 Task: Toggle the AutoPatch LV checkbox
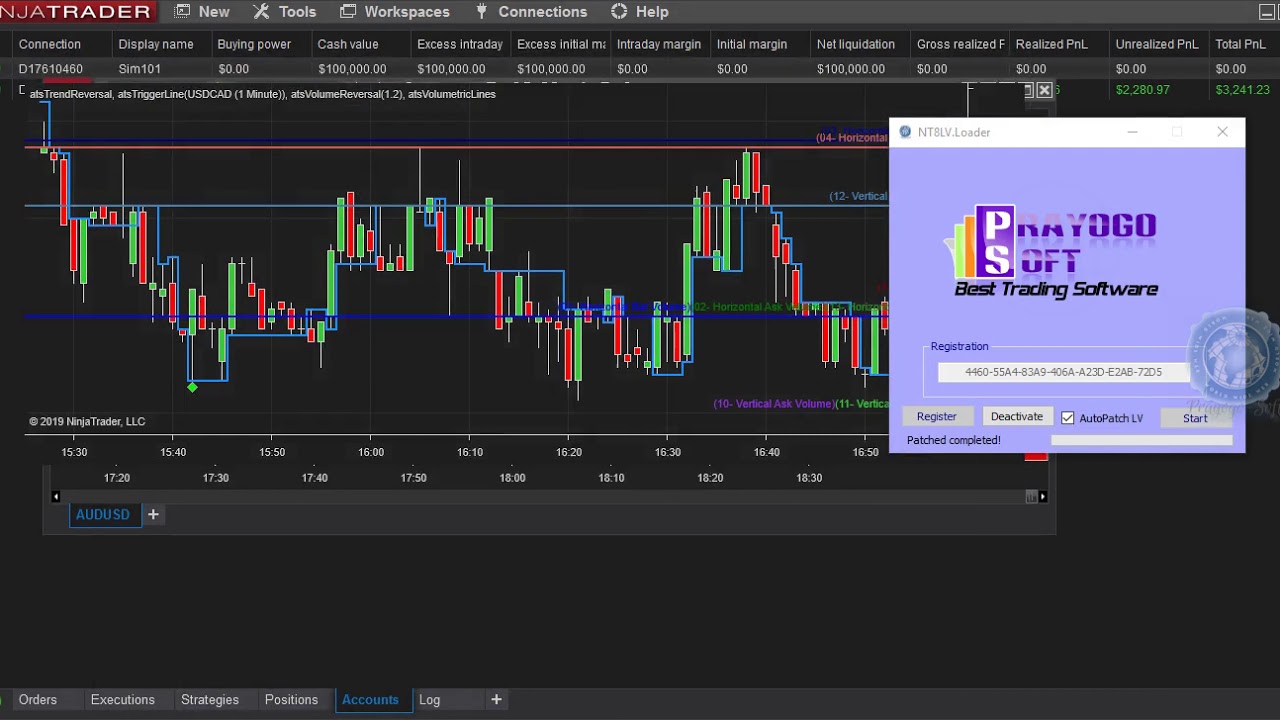(1068, 418)
